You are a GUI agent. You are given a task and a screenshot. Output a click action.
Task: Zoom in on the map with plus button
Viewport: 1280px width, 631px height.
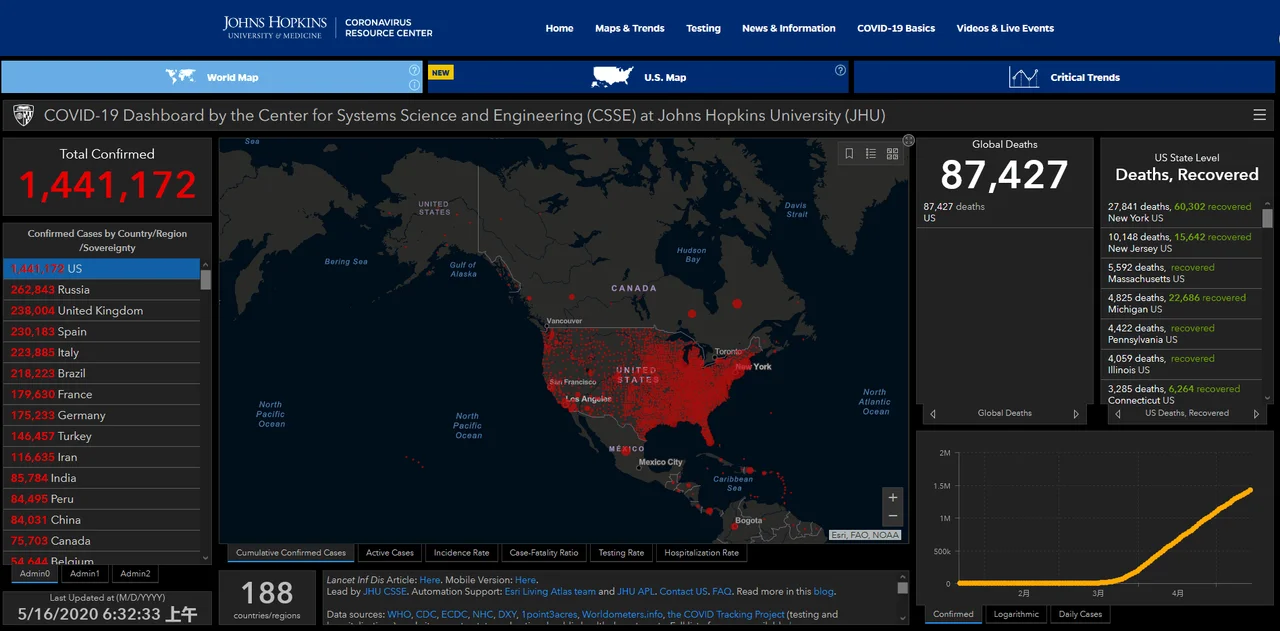[893, 497]
